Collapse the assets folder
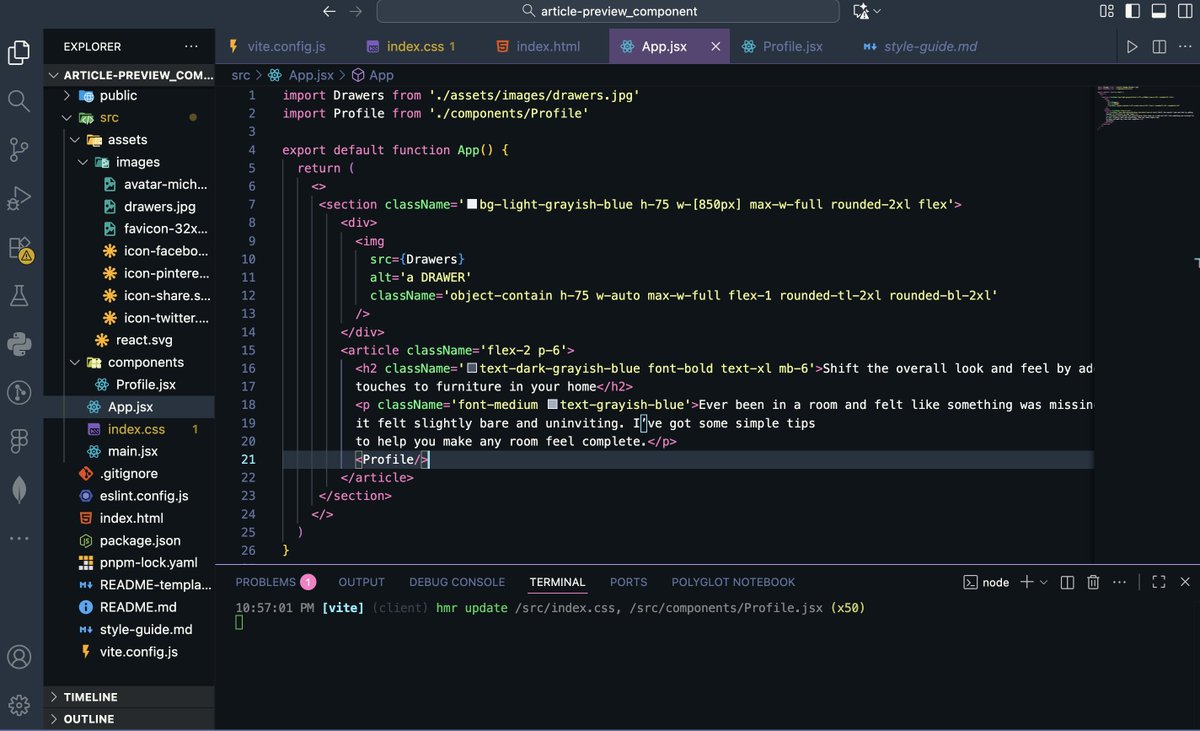This screenshot has height=731, width=1200. click(127, 140)
